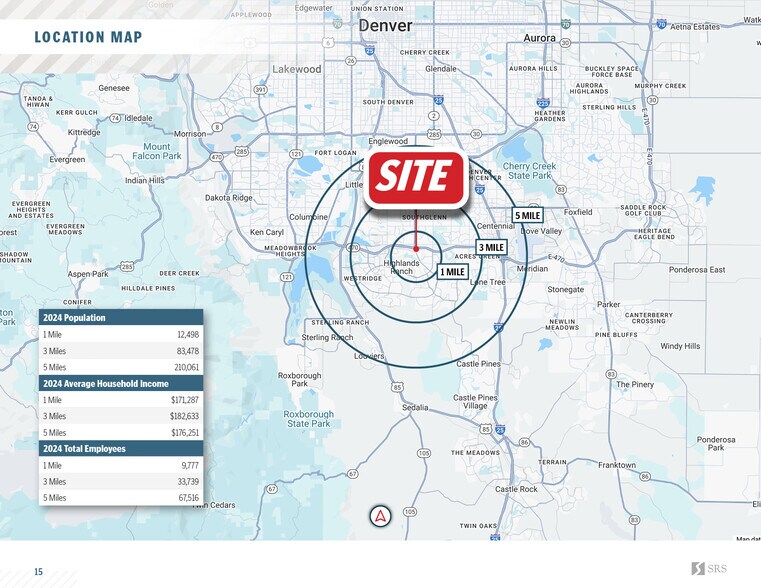Image resolution: width=761 pixels, height=588 pixels.
Task: Click the page number 15
Action: coord(38,572)
